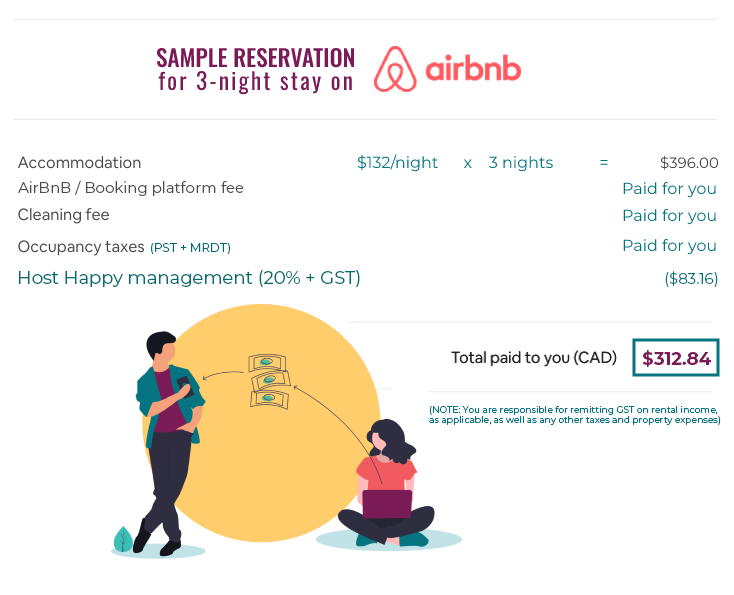This screenshot has height=595, width=734.
Task: Click the airbnb wordmark text
Action: [473, 70]
